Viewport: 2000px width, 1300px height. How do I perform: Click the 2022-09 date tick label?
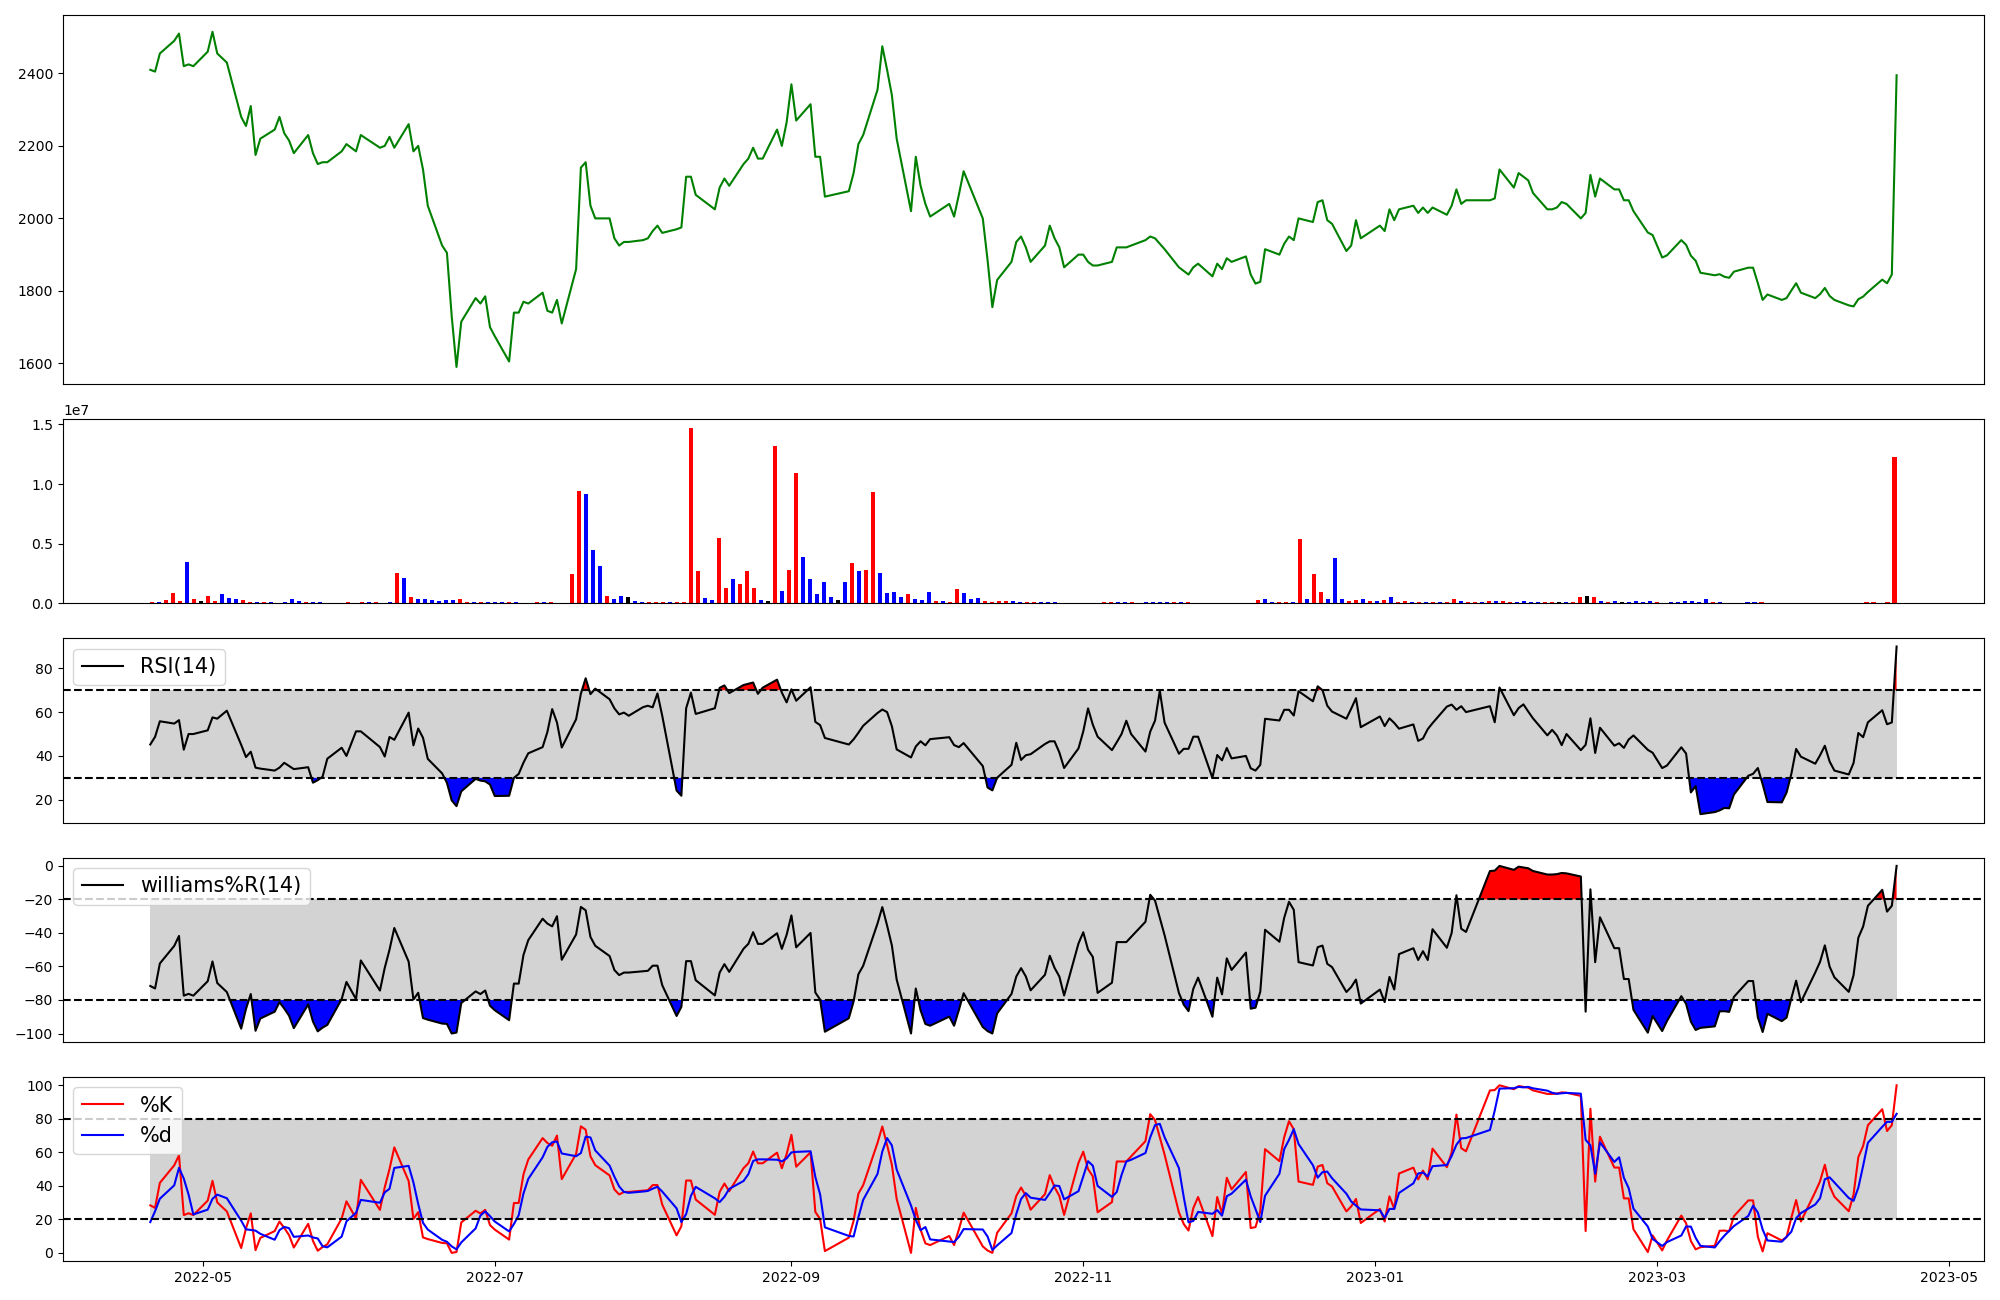pyautogui.click(x=791, y=1277)
